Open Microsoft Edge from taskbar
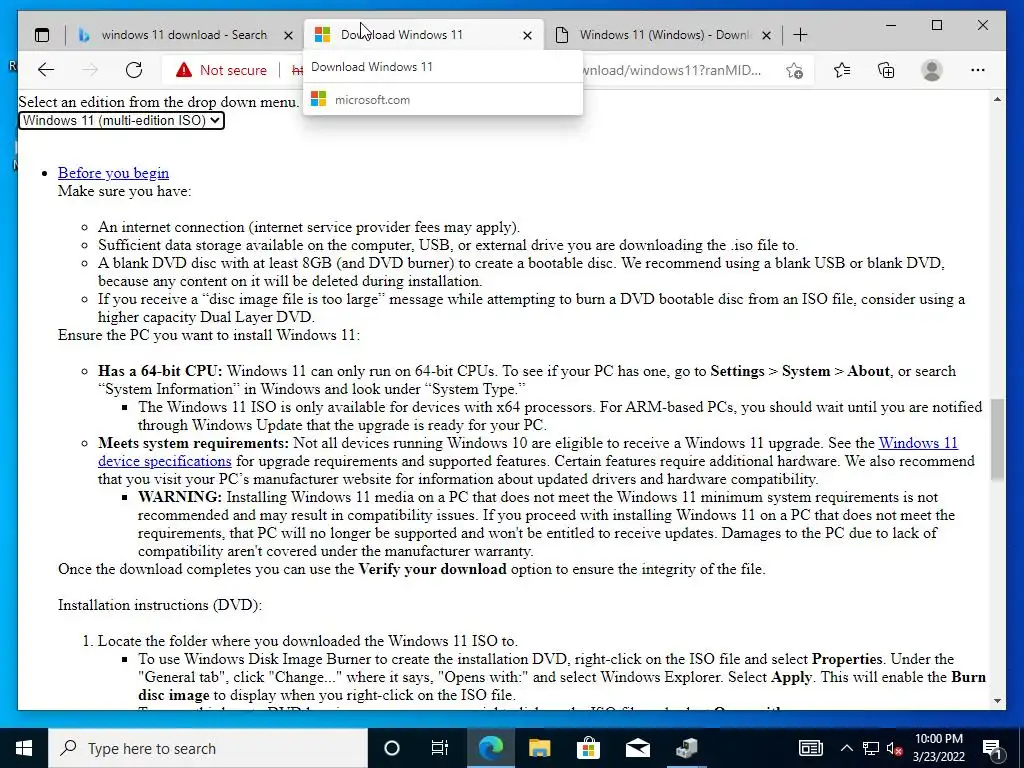This screenshot has height=768, width=1024. [x=490, y=748]
